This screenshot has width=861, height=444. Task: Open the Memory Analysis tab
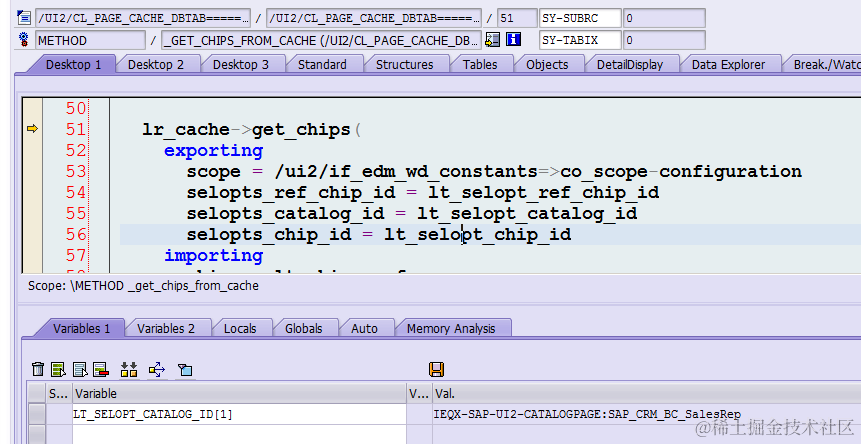click(451, 328)
